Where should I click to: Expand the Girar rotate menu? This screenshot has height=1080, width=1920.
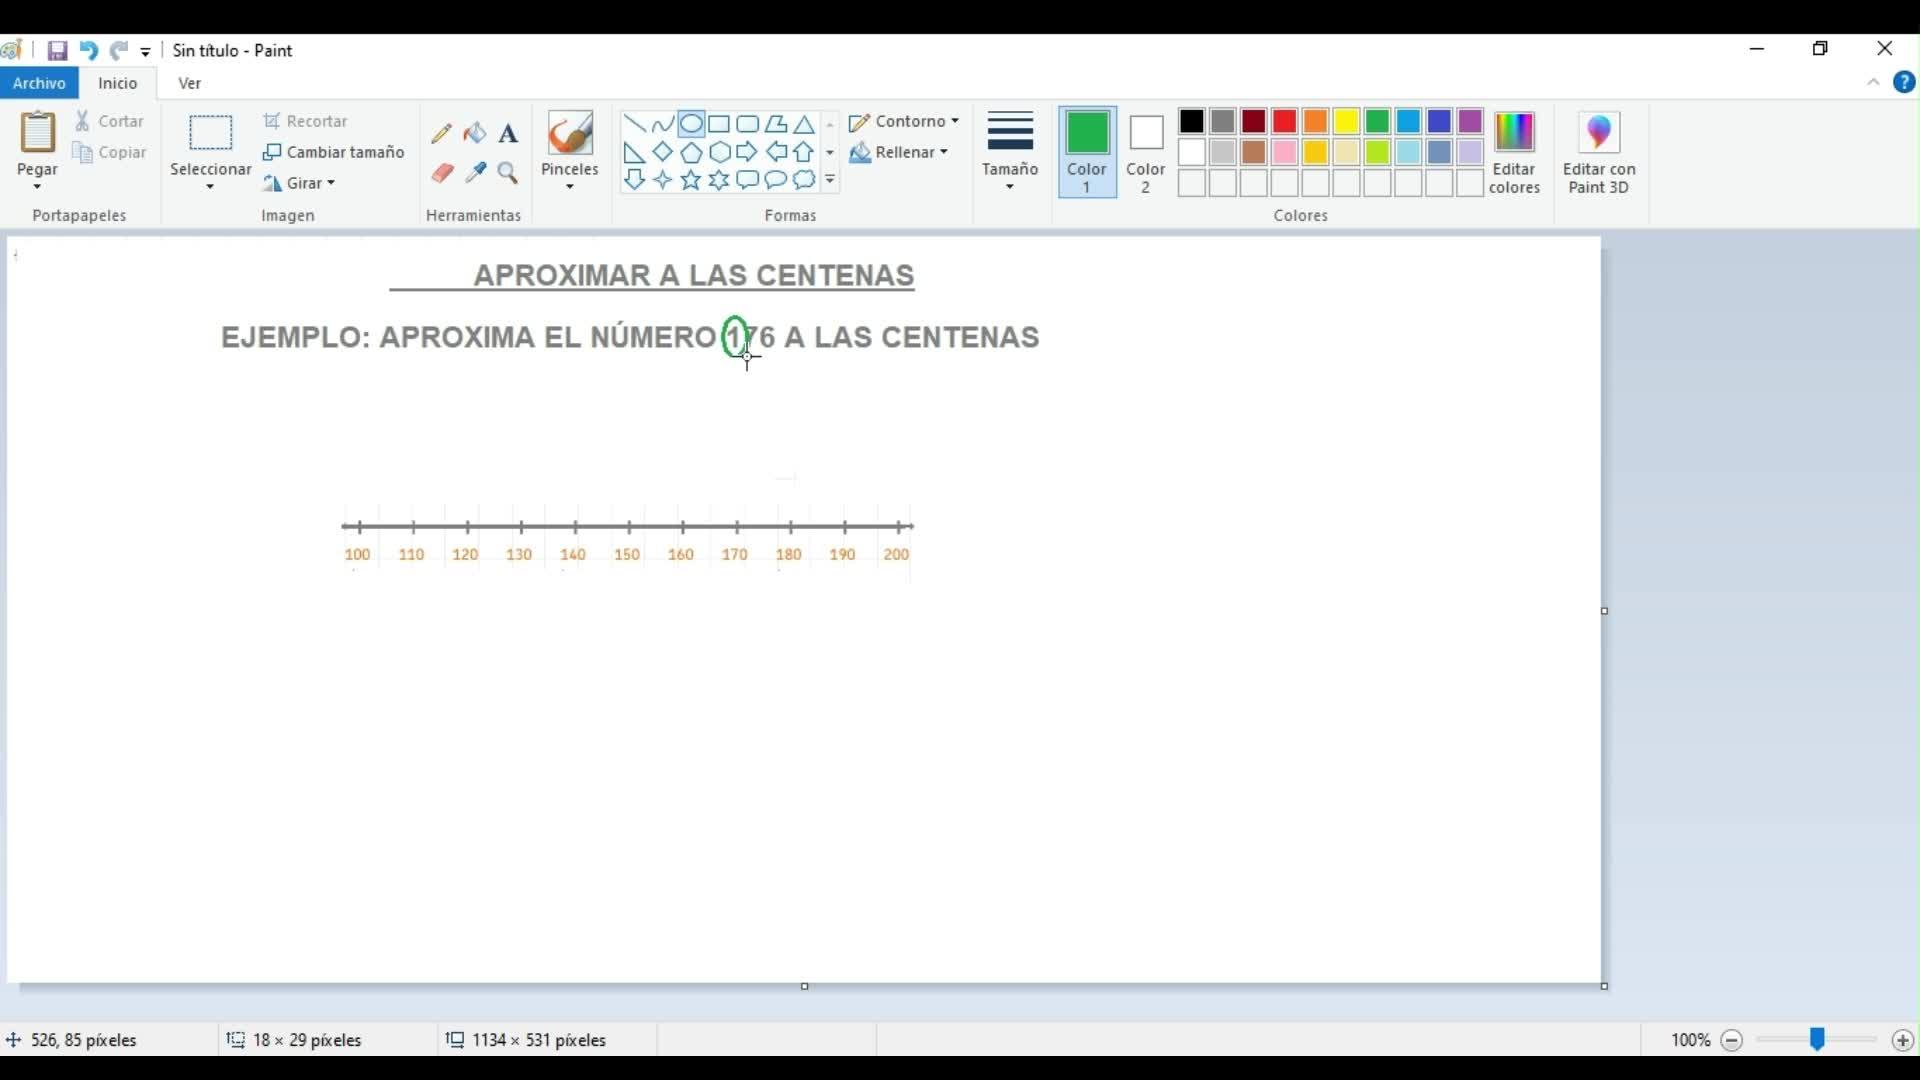click(x=299, y=183)
